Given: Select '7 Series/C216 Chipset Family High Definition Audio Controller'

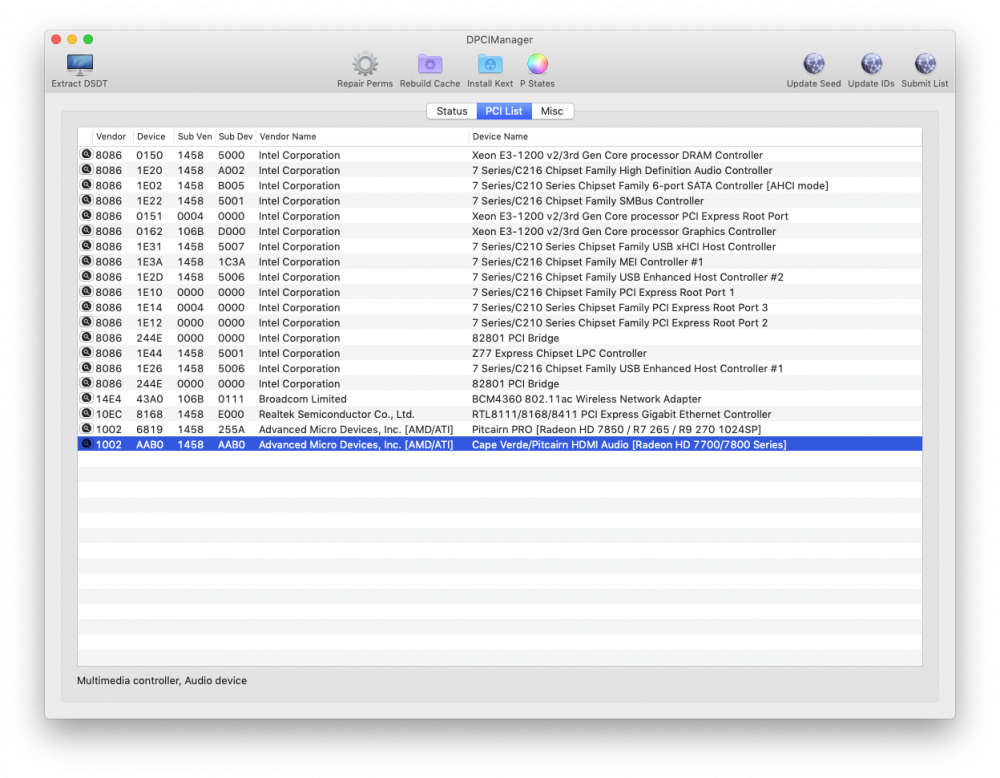Looking at the screenshot, I should 622,170.
